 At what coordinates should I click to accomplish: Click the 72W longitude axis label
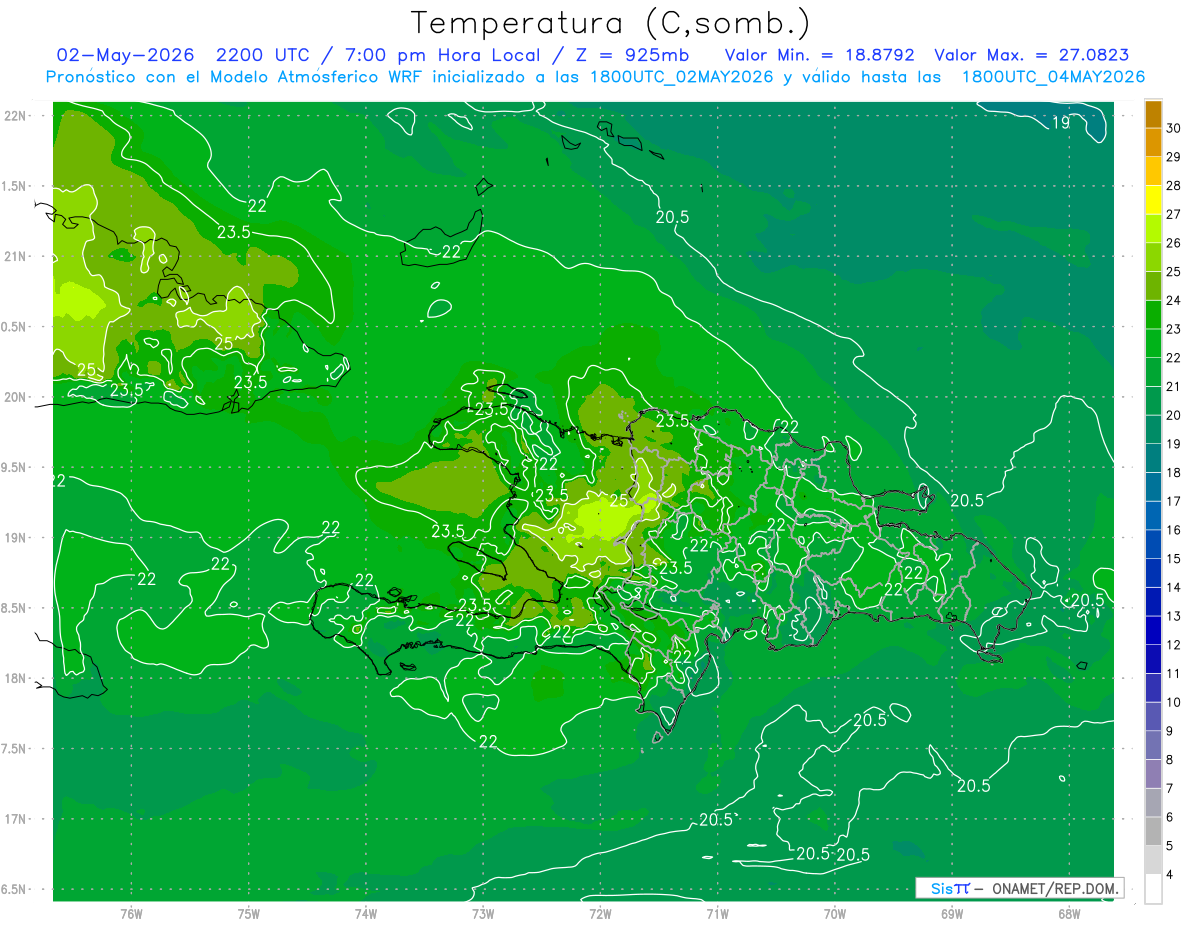[x=600, y=913]
